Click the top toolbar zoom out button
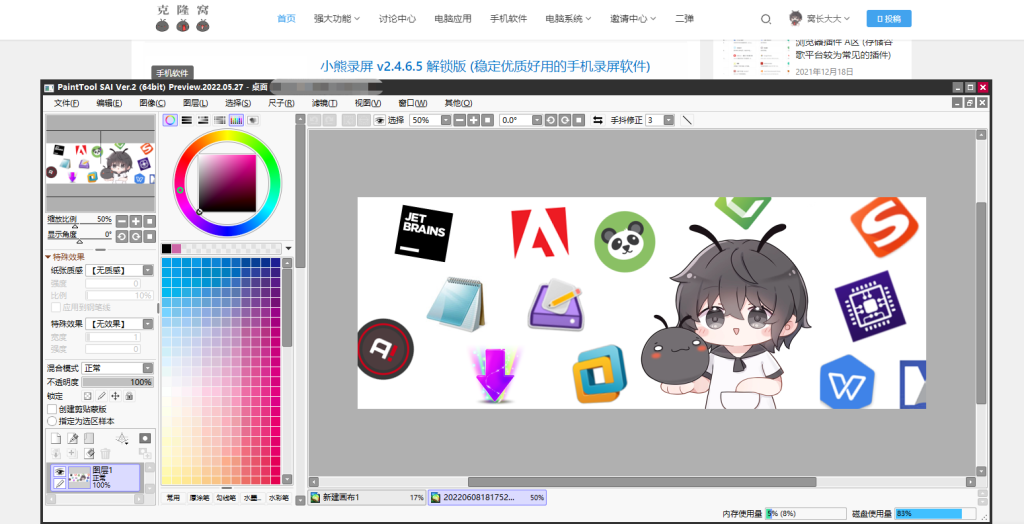The width and height of the screenshot is (1024, 524). coord(460,120)
